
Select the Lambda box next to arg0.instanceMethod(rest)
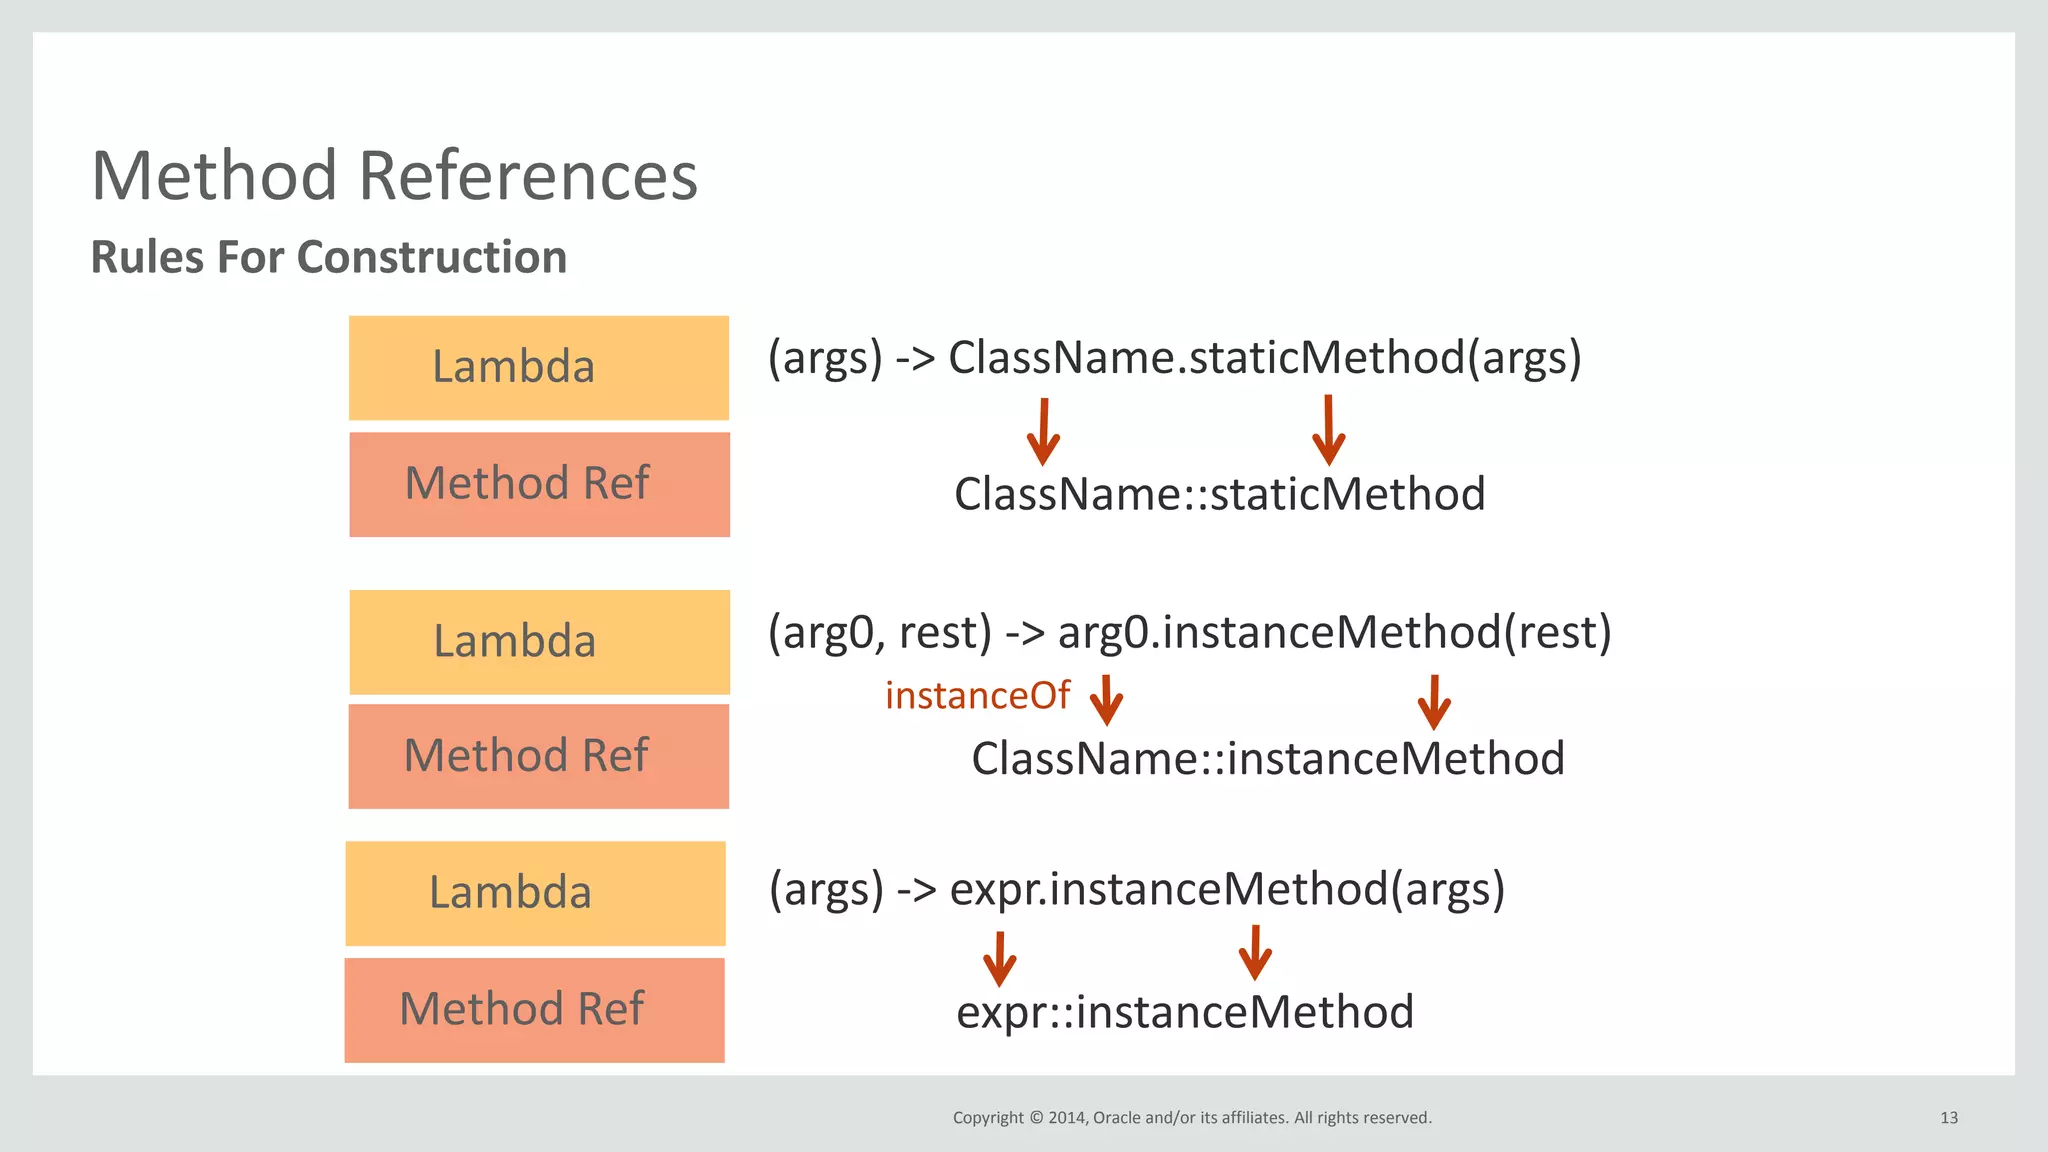pos(539,641)
